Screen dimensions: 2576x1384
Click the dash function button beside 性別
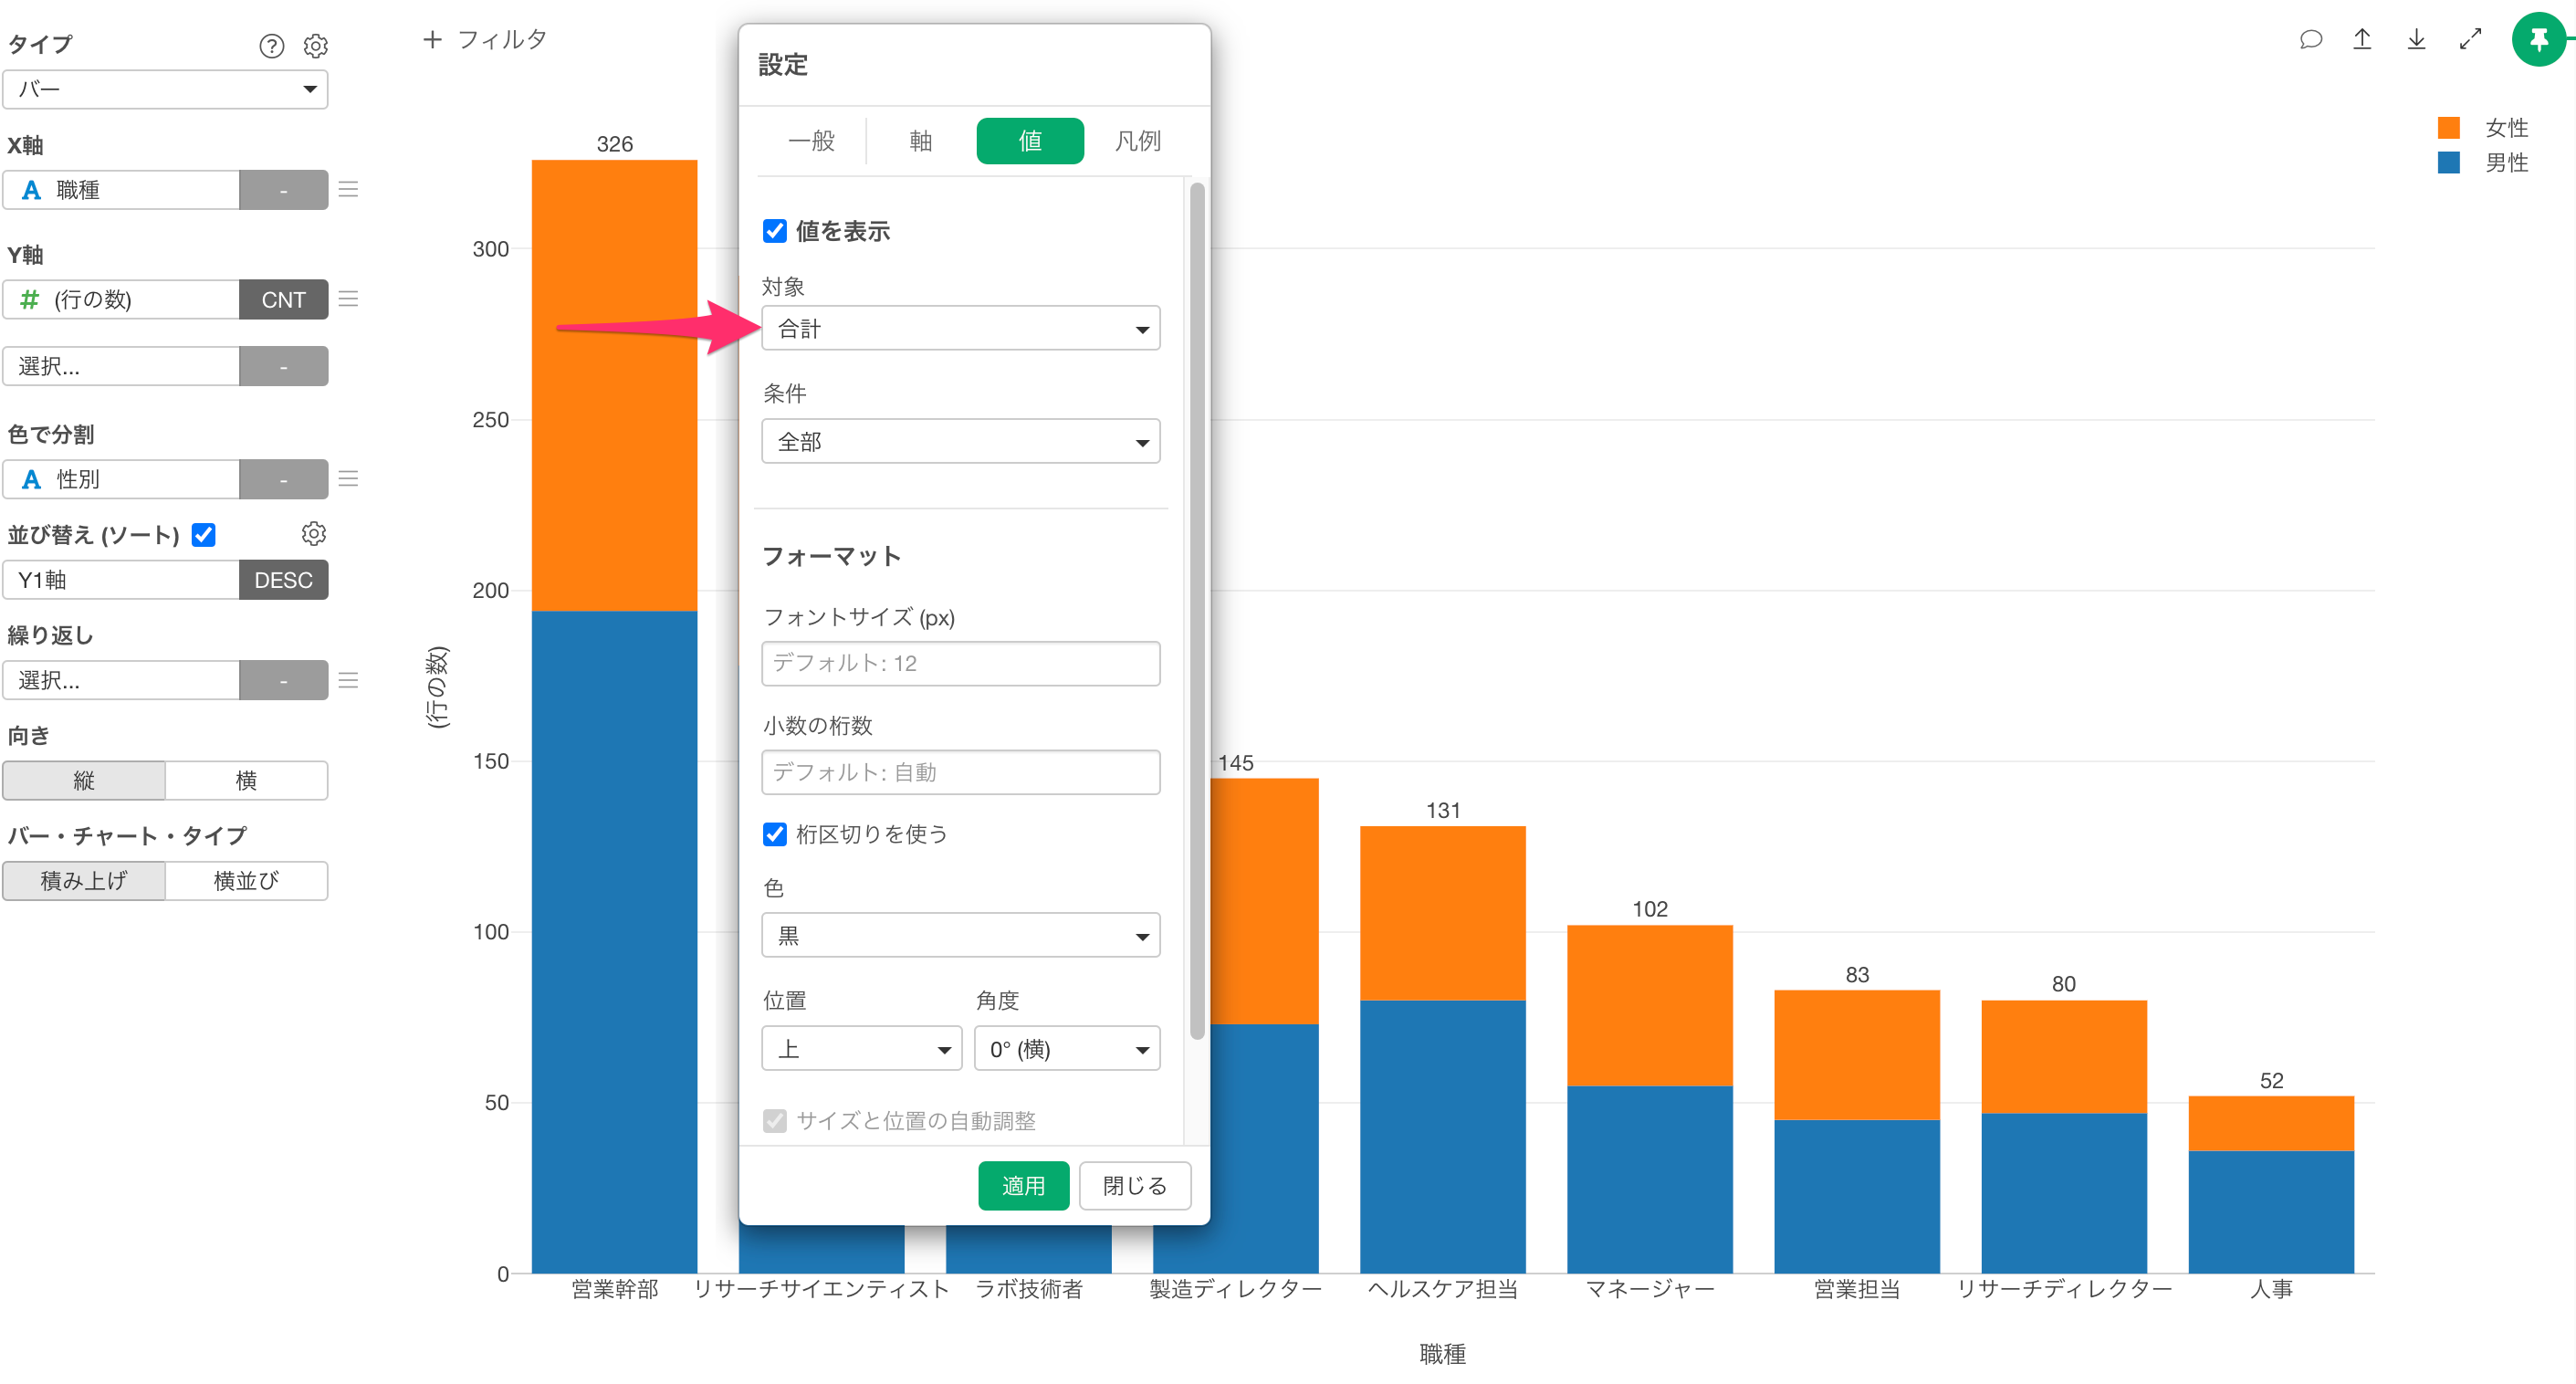coord(284,479)
